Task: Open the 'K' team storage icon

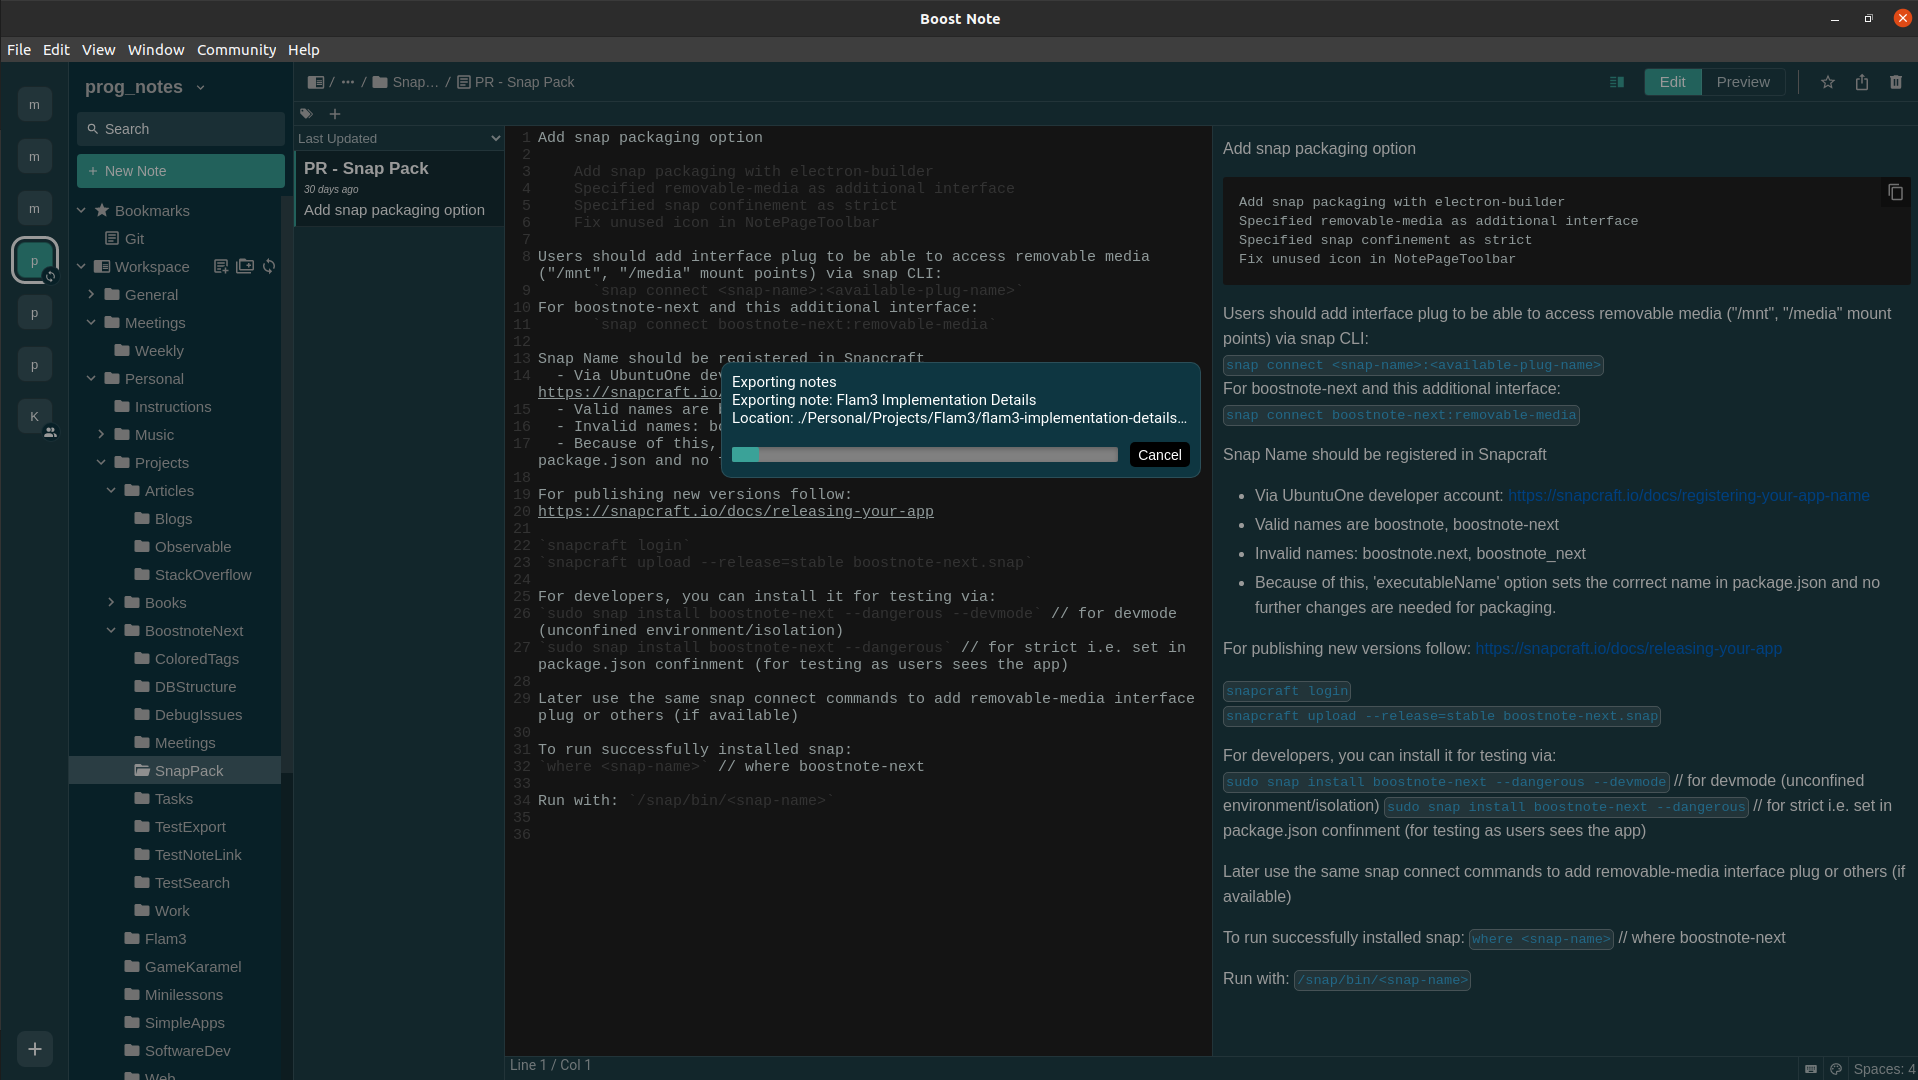Action: [35, 416]
